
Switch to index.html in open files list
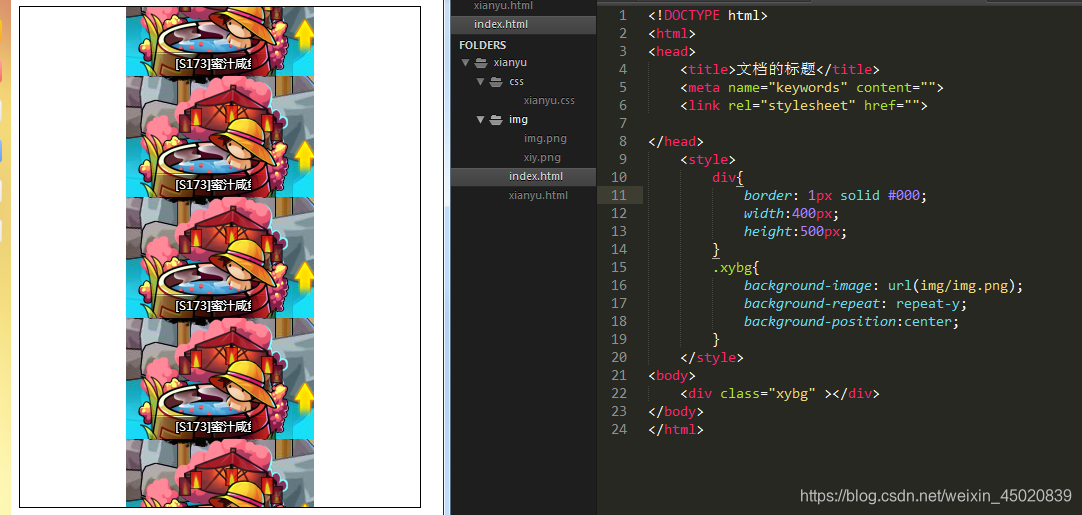tap(501, 25)
